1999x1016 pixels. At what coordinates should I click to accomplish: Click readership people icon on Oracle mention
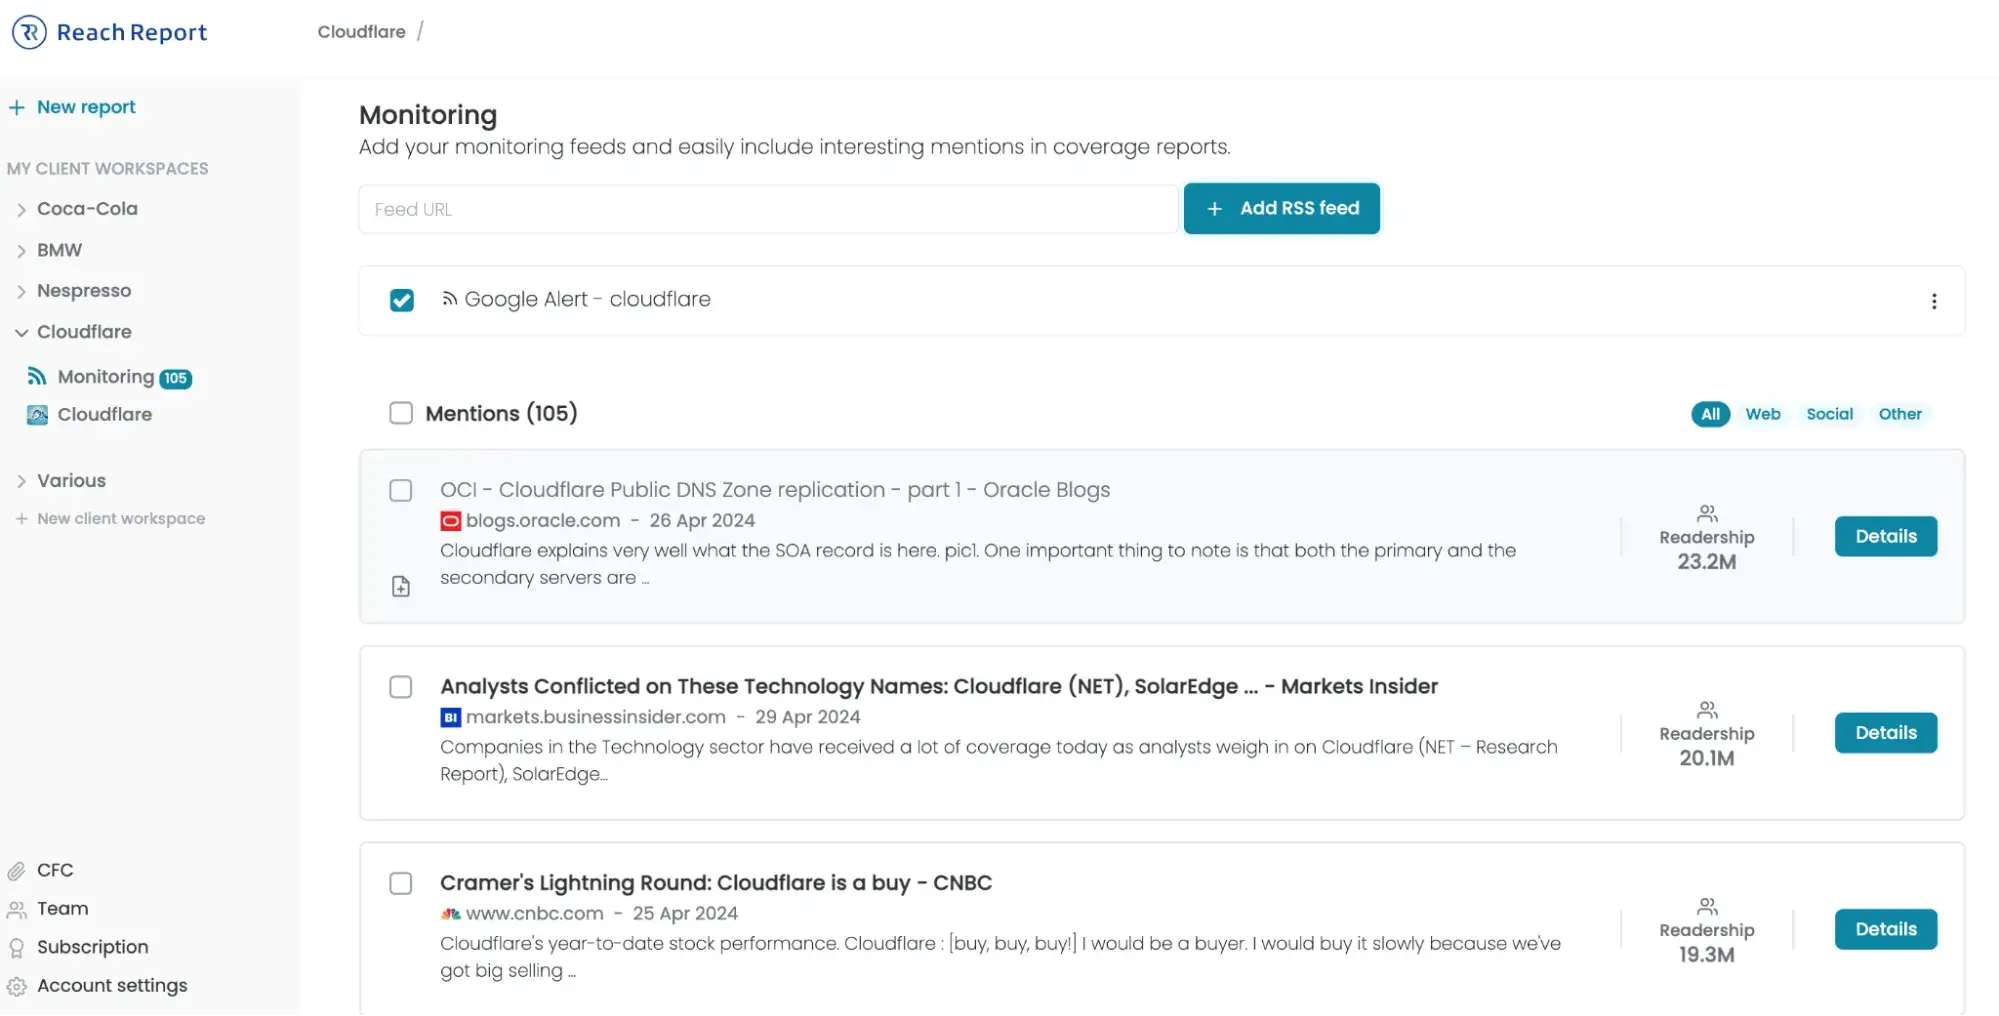[1707, 514]
